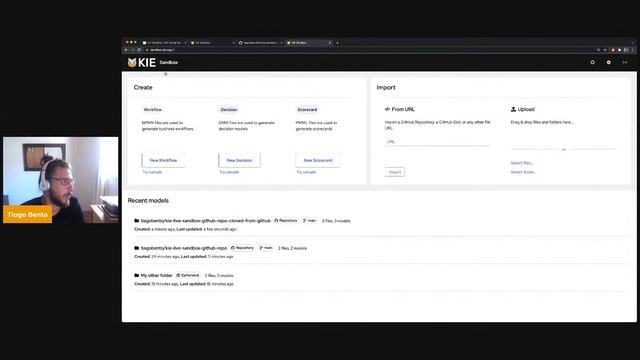Reload the page with browser refresh icon

click(x=139, y=50)
